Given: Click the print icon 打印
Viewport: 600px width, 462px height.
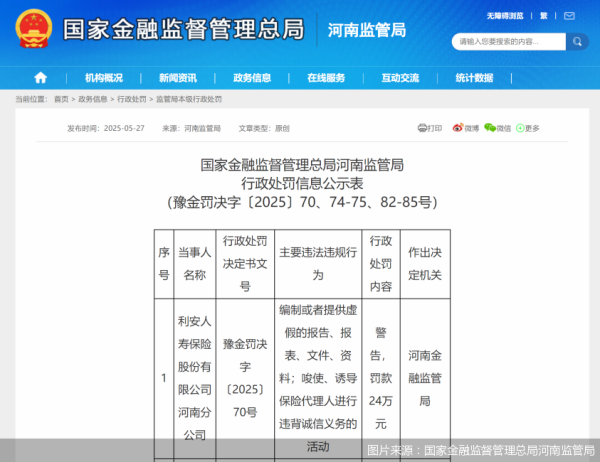Looking at the screenshot, I should (430, 128).
